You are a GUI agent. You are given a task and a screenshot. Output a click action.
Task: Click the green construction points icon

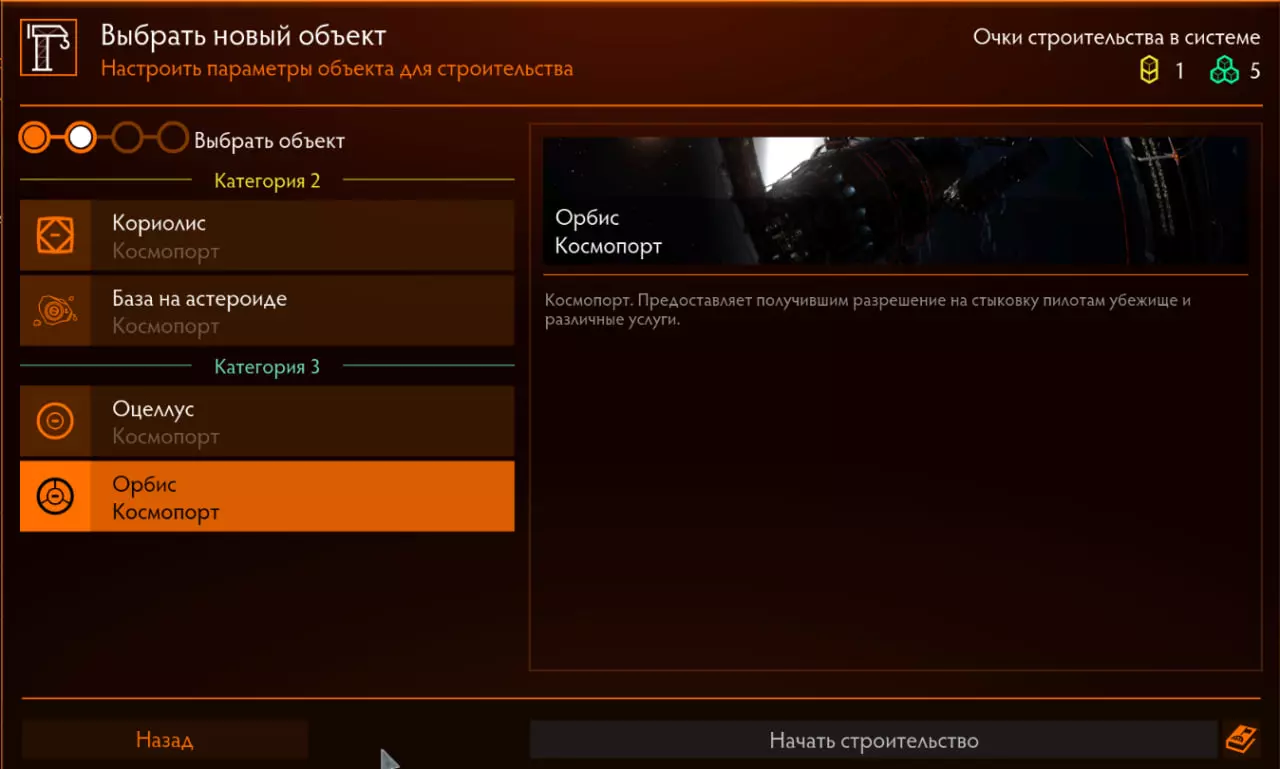pos(1224,70)
